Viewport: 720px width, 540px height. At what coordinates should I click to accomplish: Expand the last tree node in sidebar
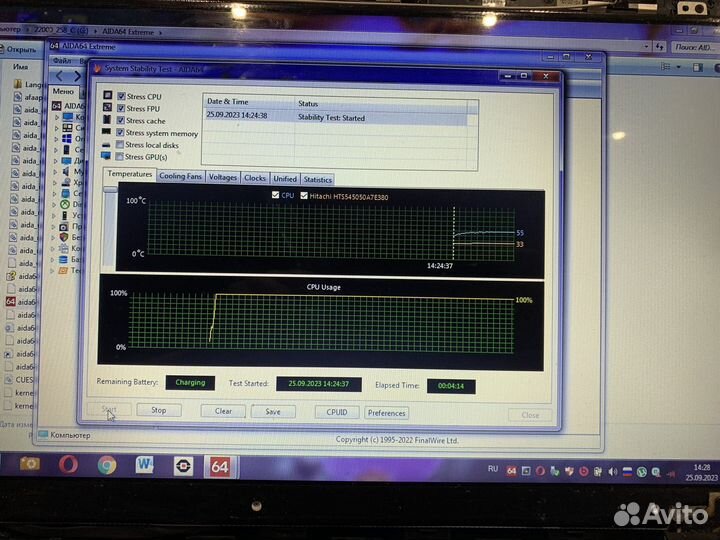click(56, 270)
